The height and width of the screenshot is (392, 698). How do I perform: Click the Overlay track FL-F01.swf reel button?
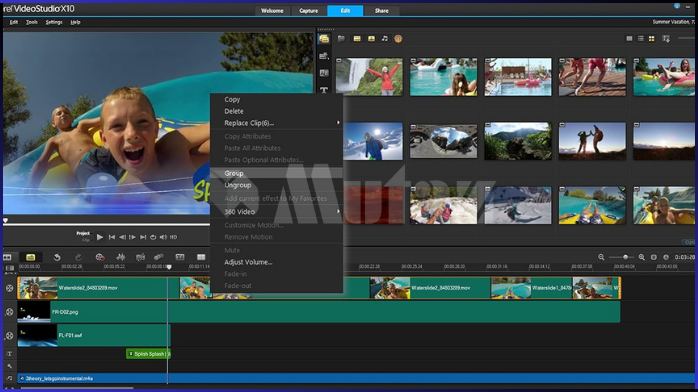click(x=9, y=335)
